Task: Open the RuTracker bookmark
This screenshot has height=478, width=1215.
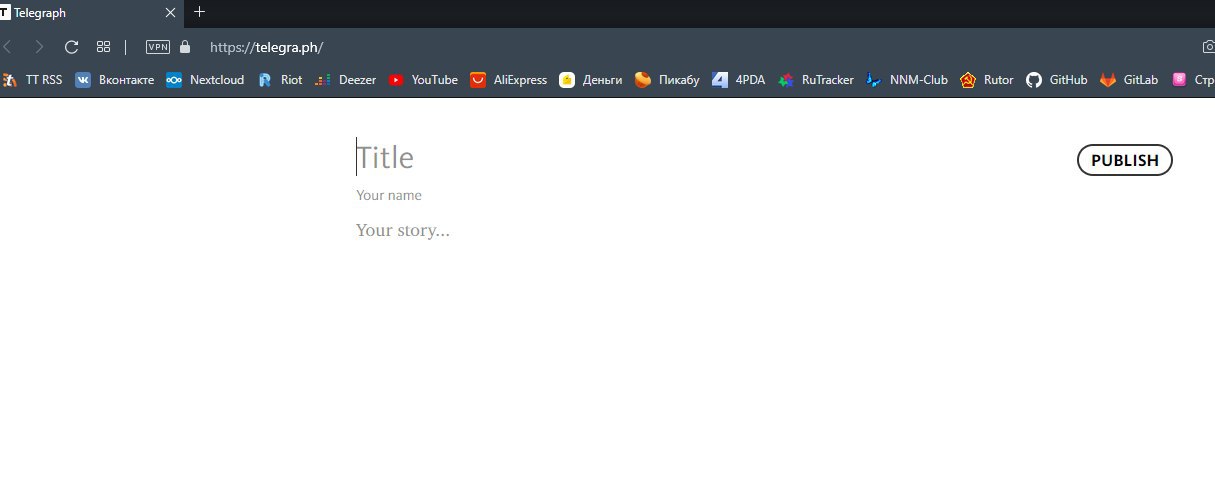Action: 816,80
